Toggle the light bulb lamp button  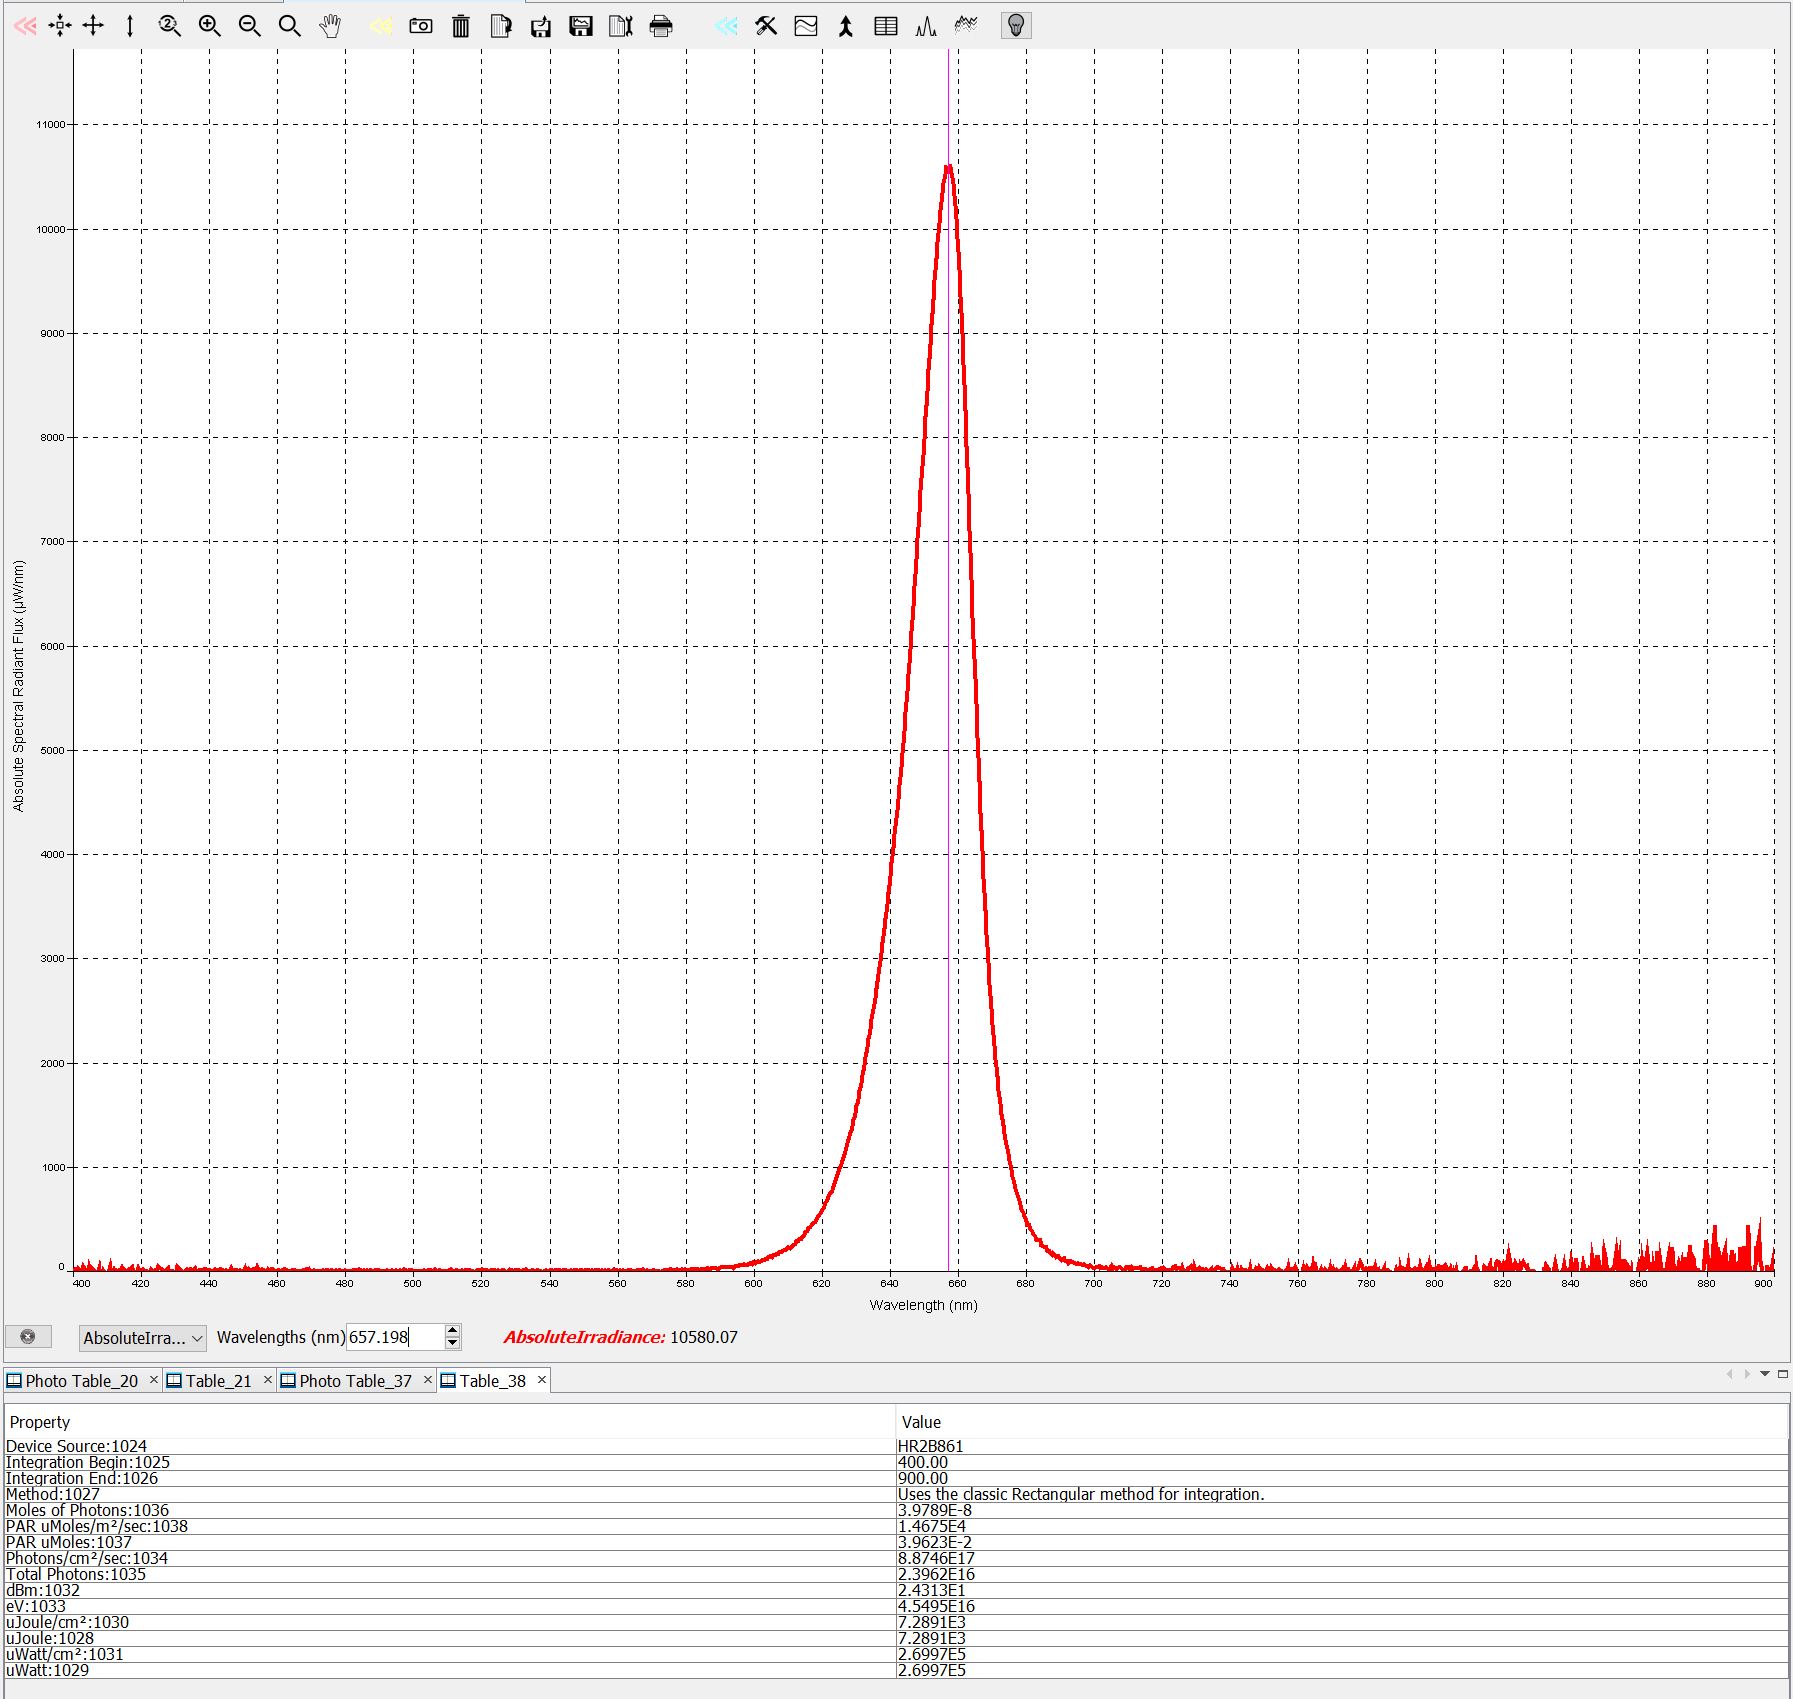click(1016, 26)
